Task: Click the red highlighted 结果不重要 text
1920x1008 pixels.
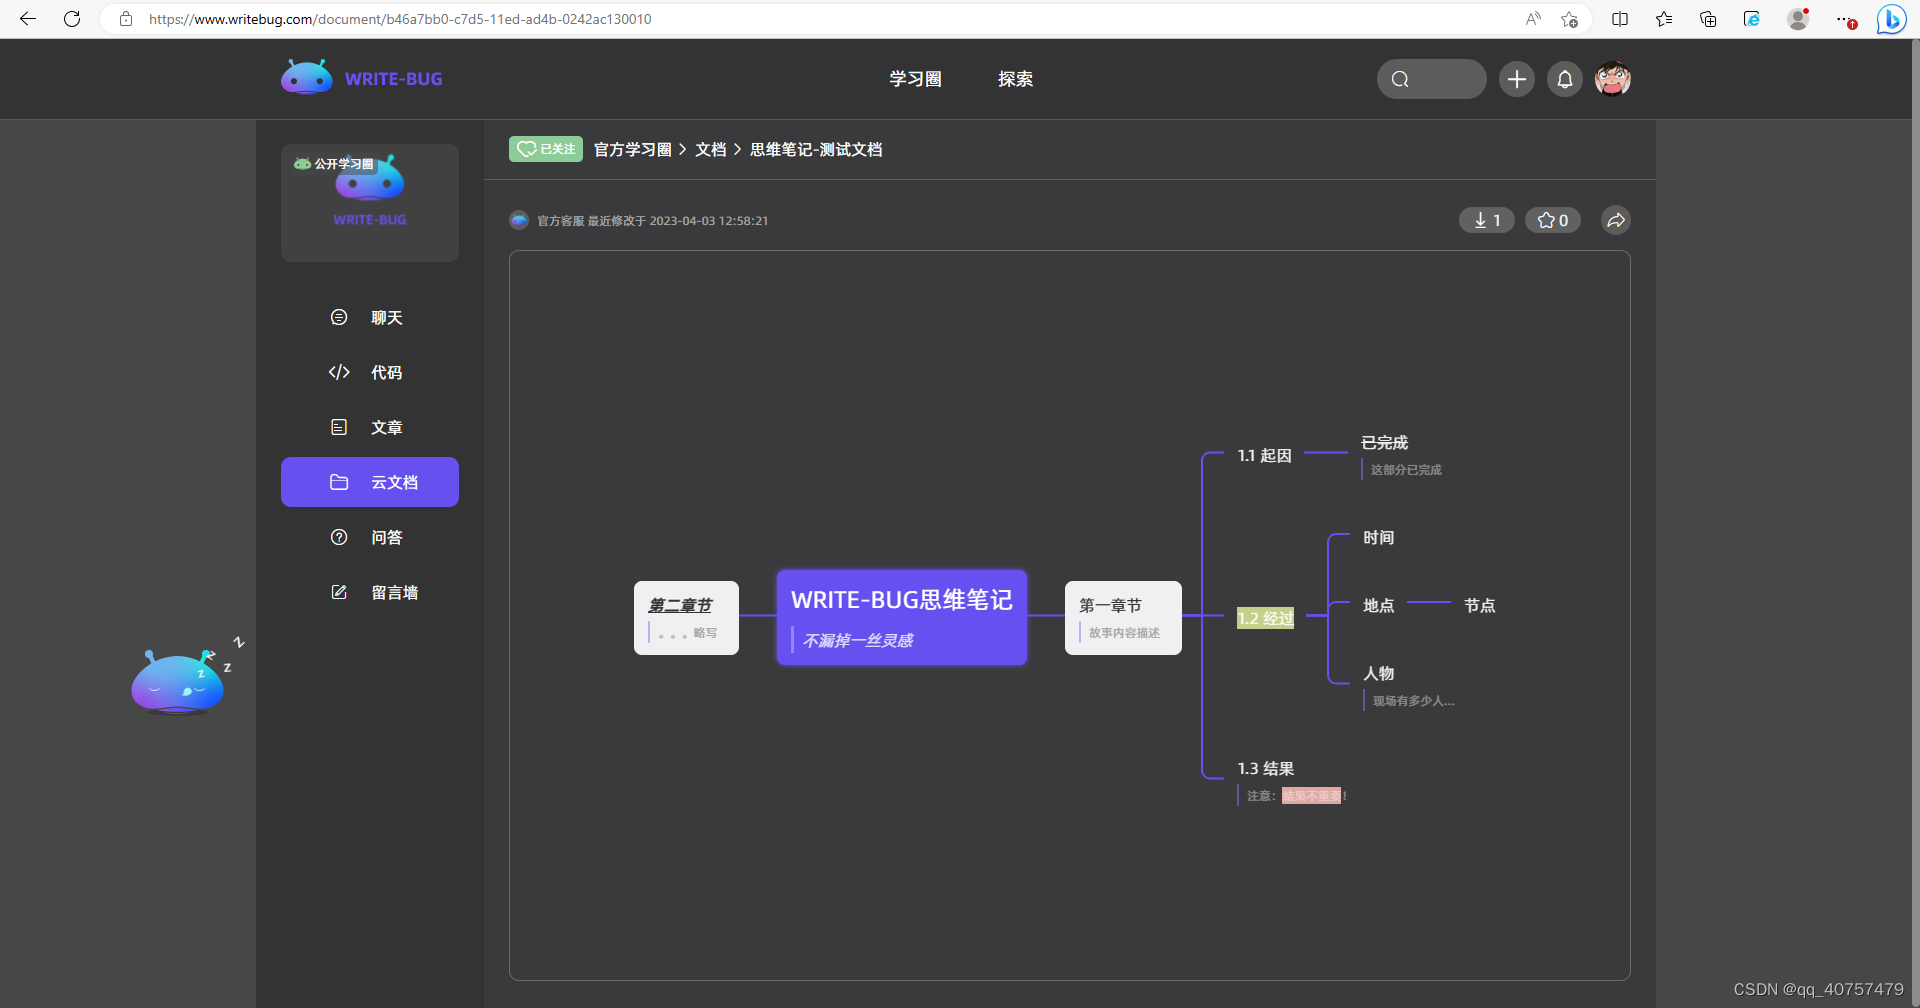Action: coord(1311,796)
